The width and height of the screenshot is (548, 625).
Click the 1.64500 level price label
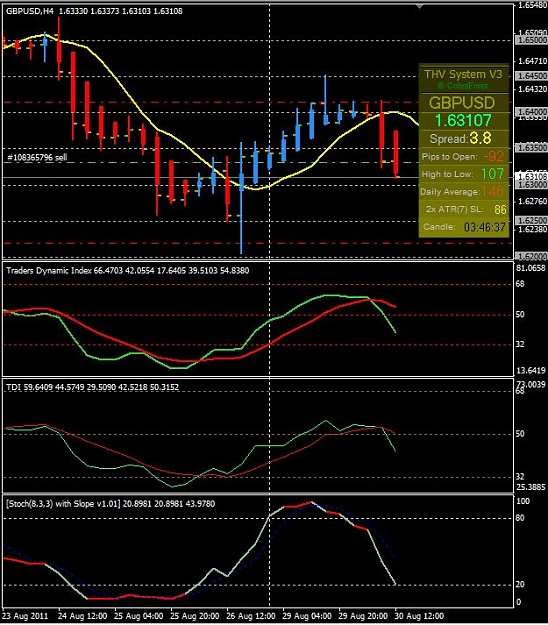(x=531, y=76)
